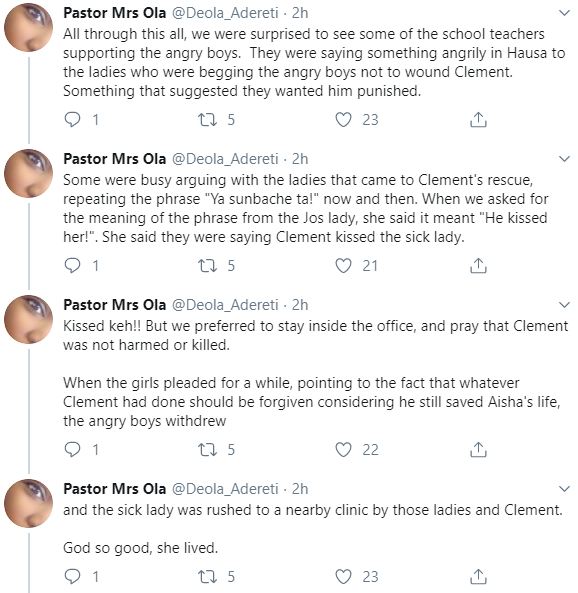This screenshot has height=593, width=578.
Task: Open @Deola_Adereti handle on first tweet
Action: point(225,13)
